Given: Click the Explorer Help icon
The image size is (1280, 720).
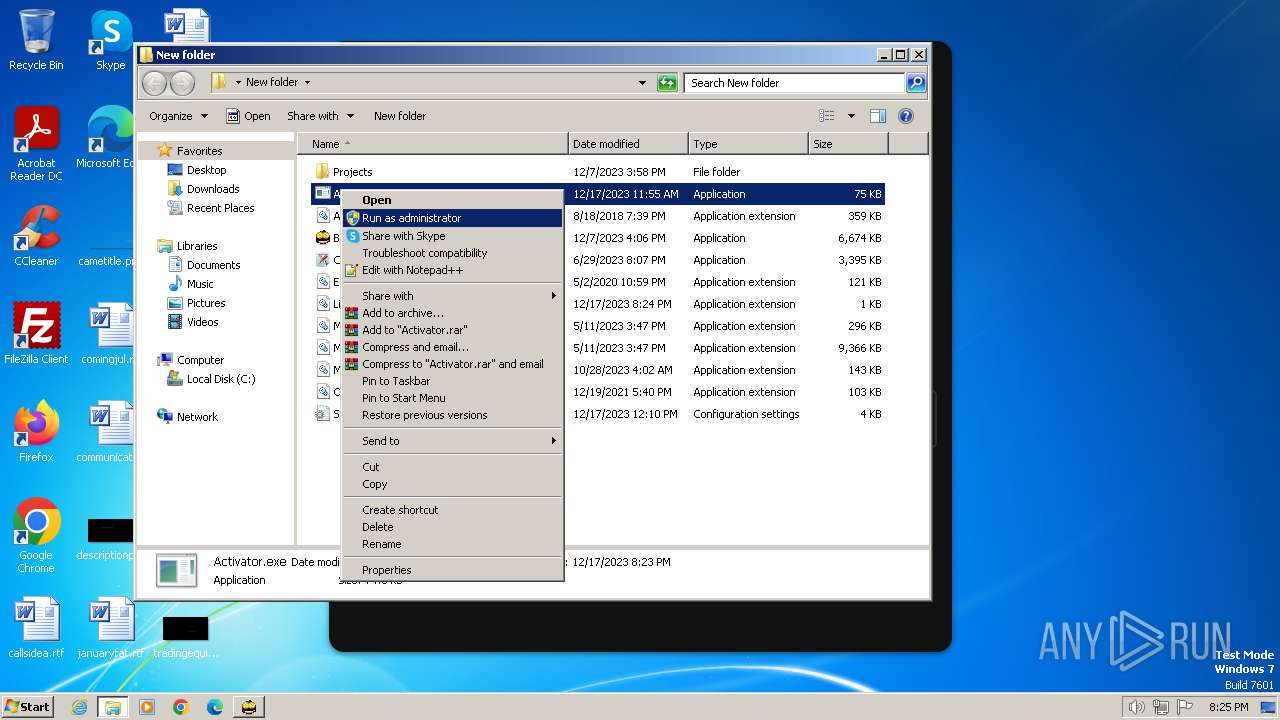Looking at the screenshot, I should click(x=906, y=116).
